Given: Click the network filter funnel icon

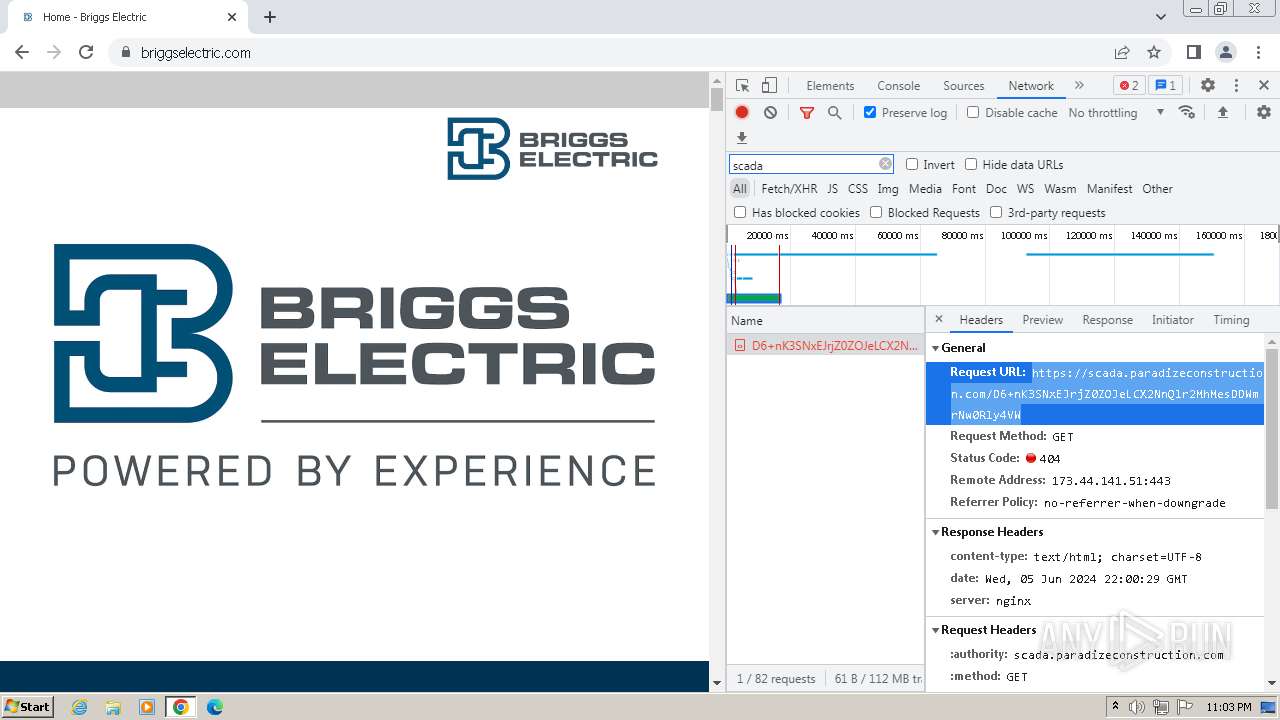Looking at the screenshot, I should [x=807, y=113].
